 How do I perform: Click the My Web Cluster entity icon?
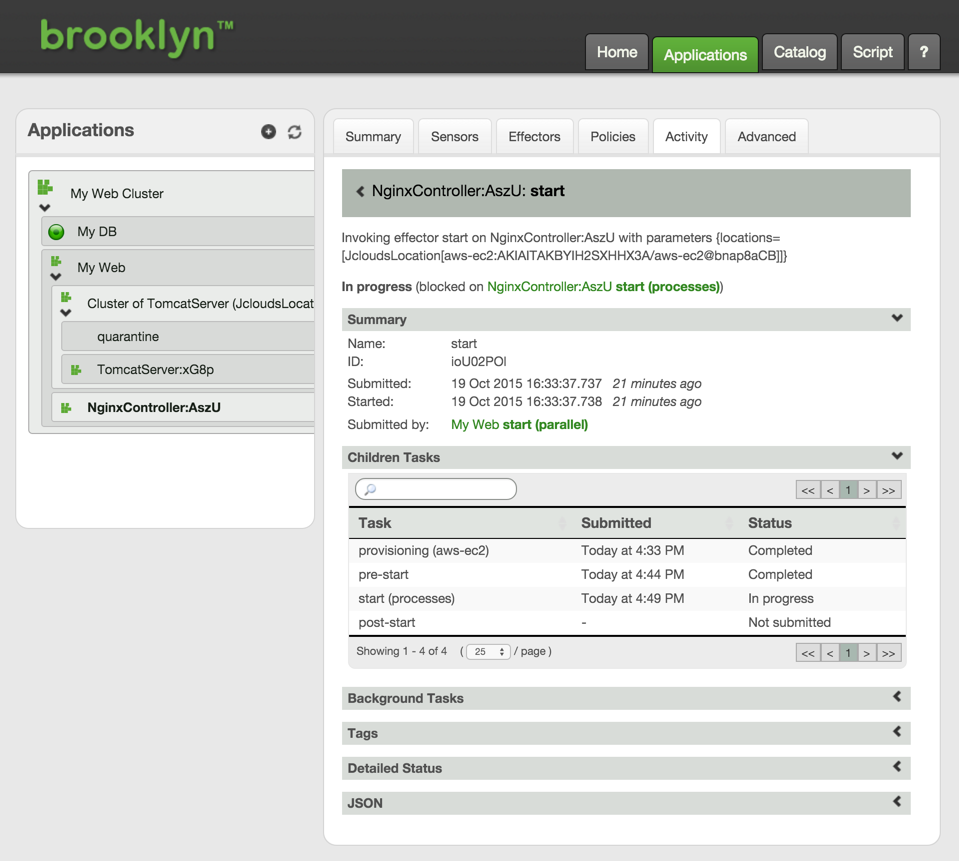45,187
